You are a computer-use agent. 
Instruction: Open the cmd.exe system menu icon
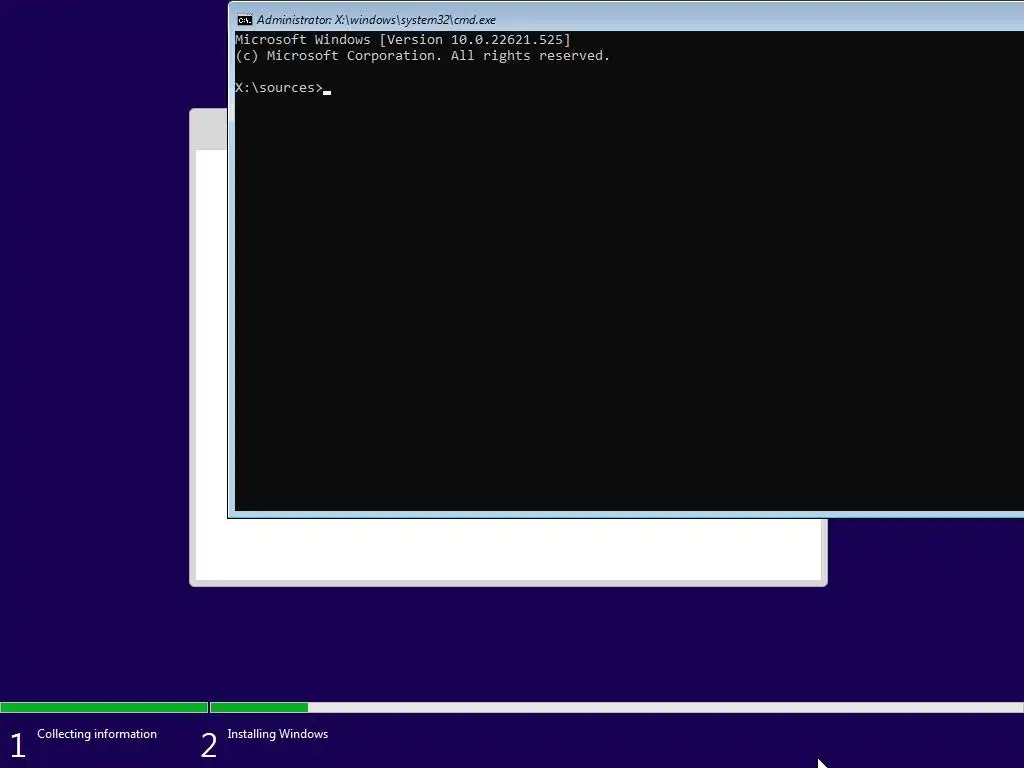[244, 20]
